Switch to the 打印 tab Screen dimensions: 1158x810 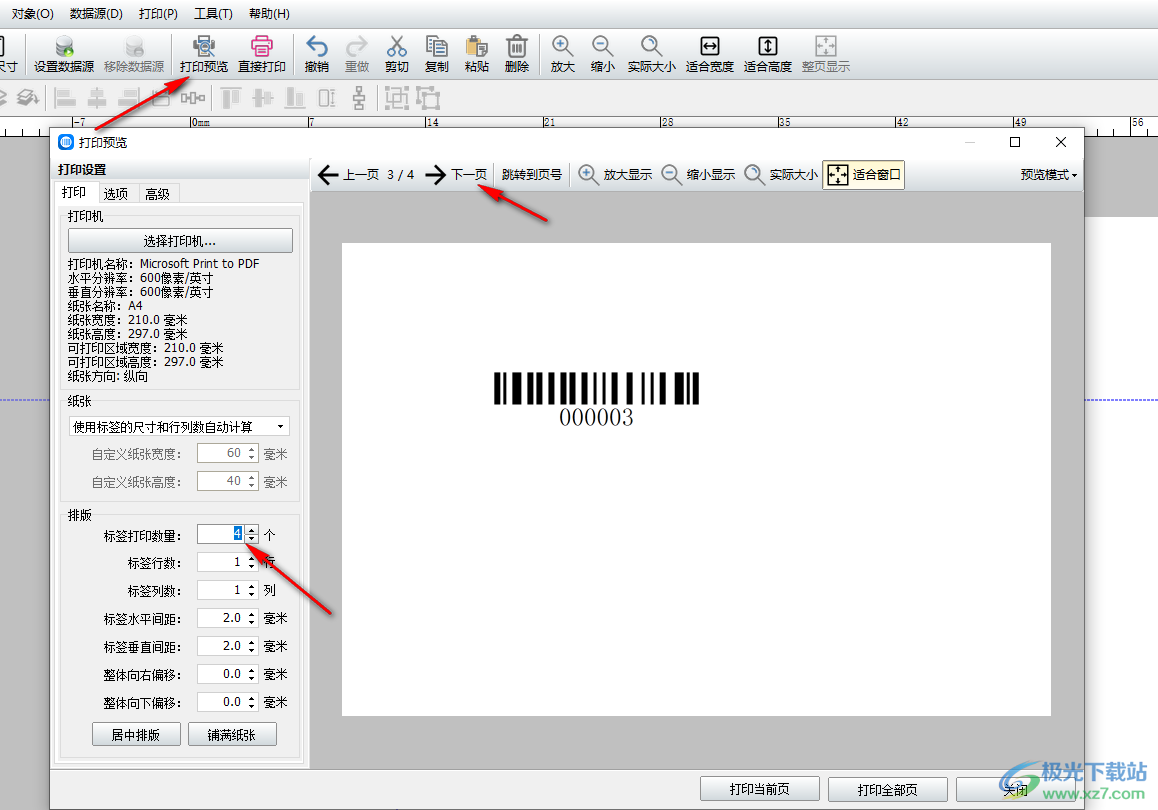click(x=74, y=193)
